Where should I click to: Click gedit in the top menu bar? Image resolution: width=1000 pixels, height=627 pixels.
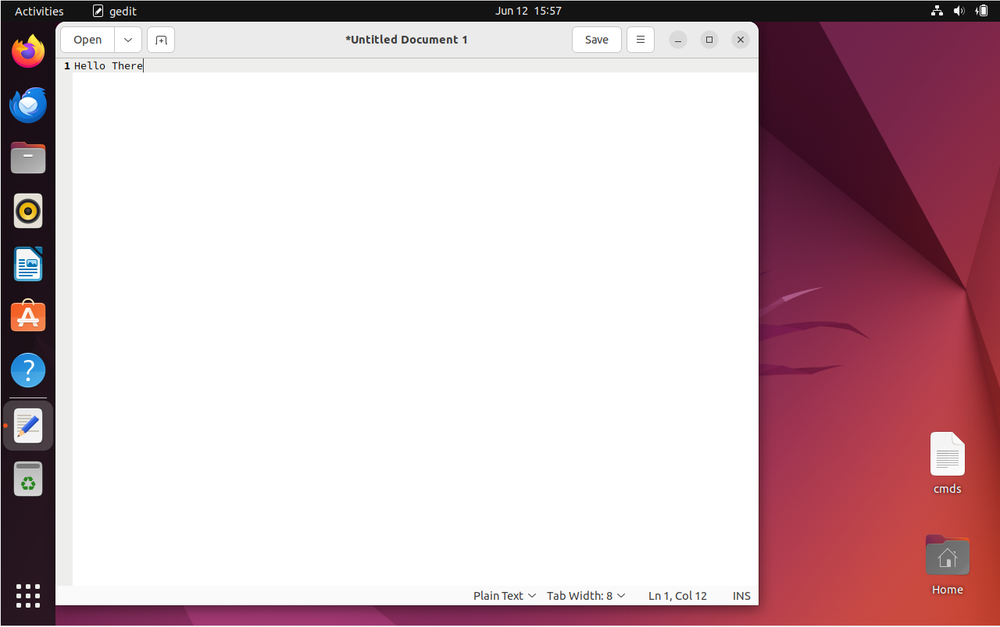pyautogui.click(x=113, y=11)
